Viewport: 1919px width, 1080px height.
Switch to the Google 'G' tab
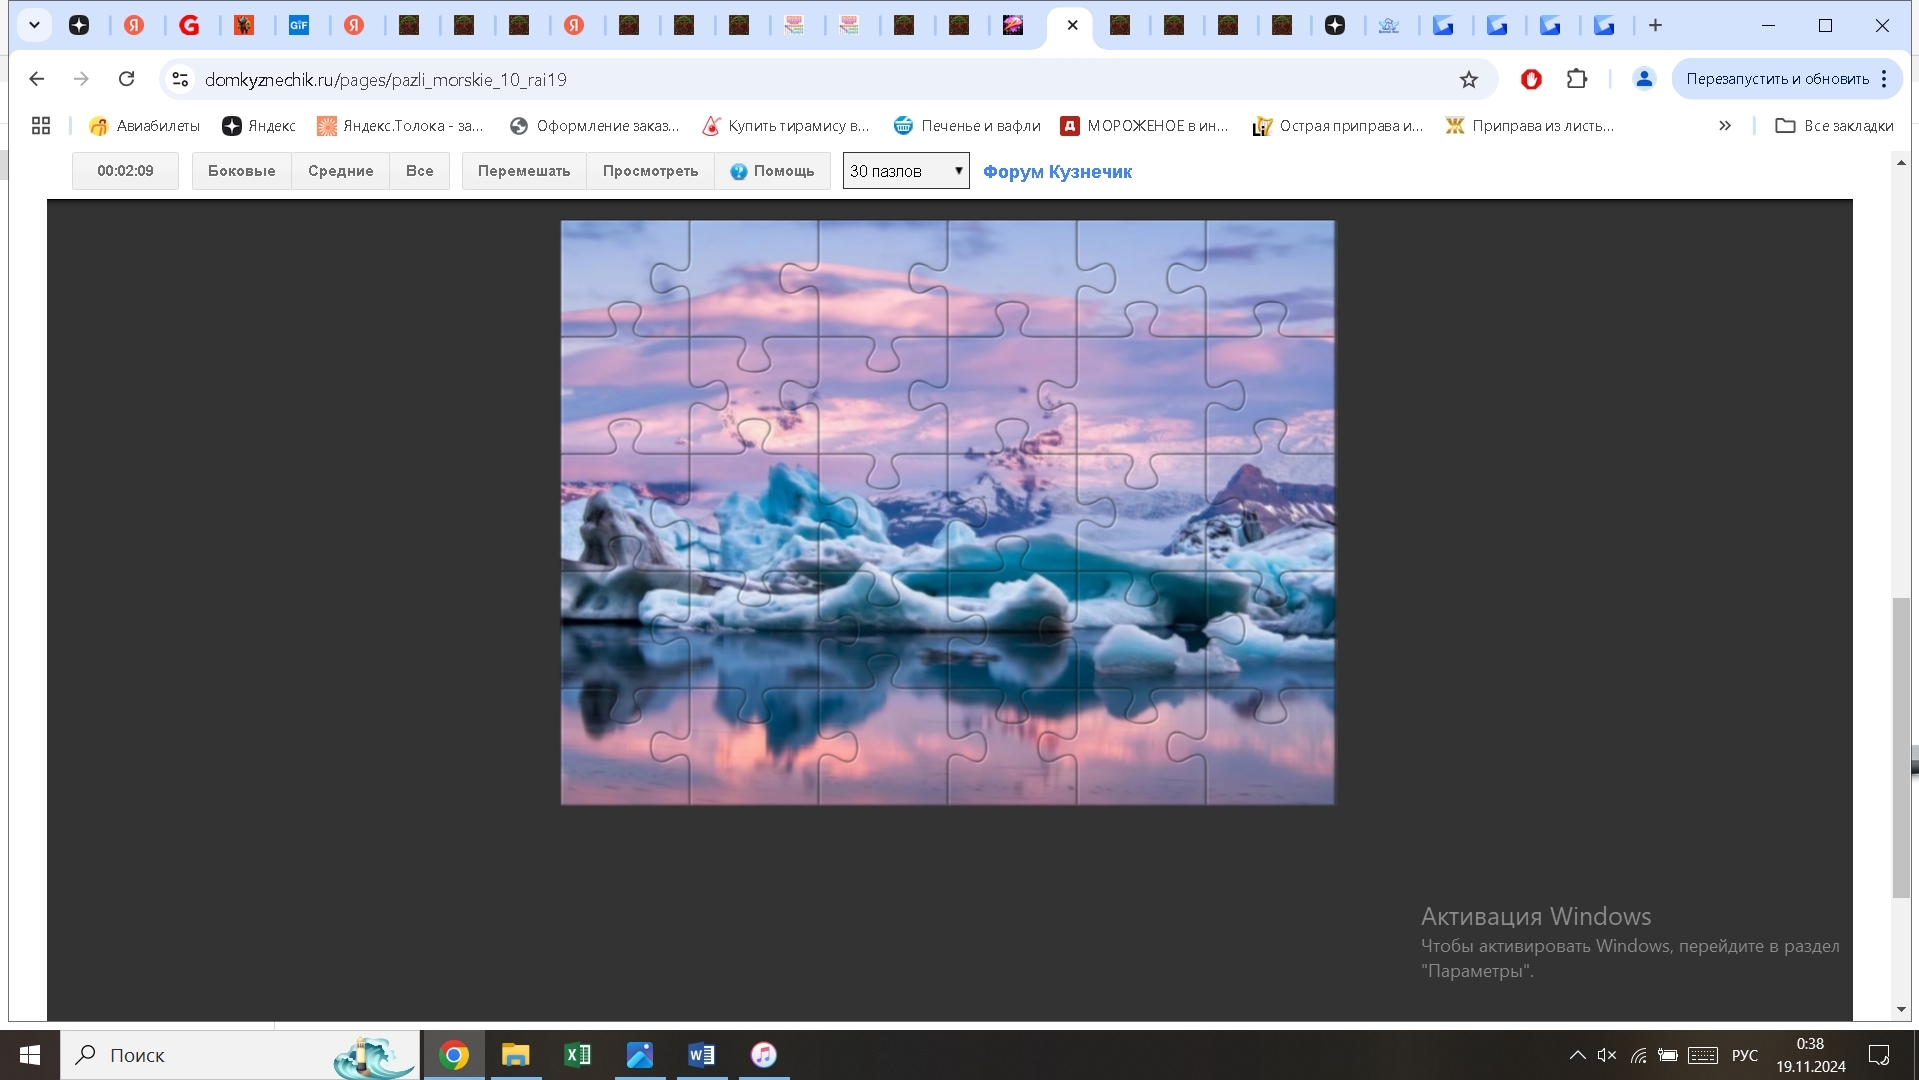189,25
